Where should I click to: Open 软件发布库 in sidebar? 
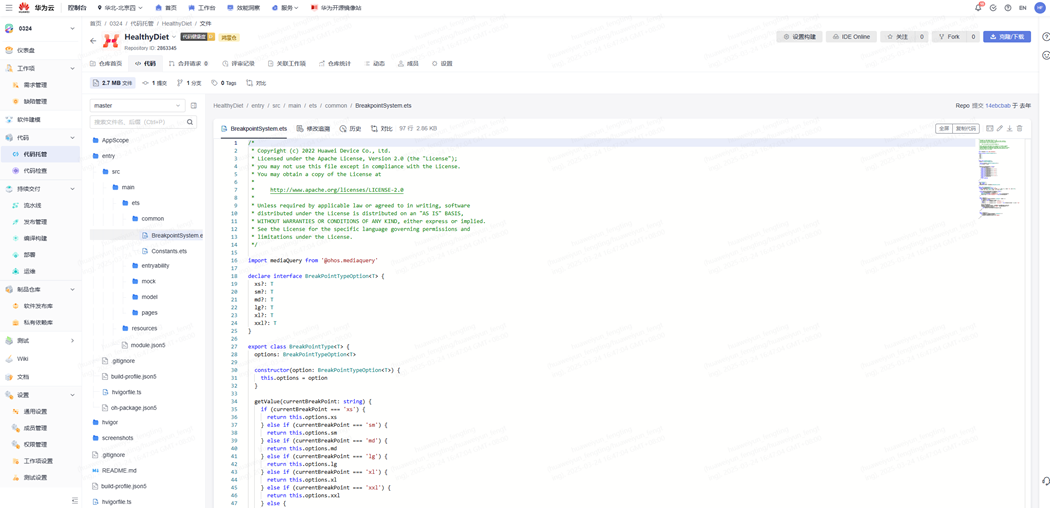coord(40,306)
